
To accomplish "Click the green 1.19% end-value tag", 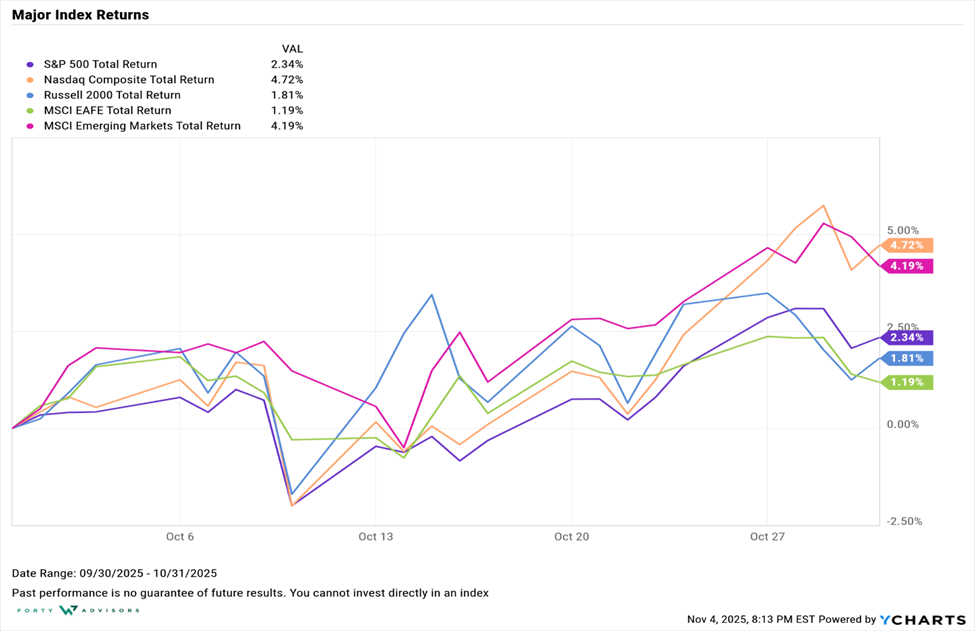I will (x=908, y=382).
